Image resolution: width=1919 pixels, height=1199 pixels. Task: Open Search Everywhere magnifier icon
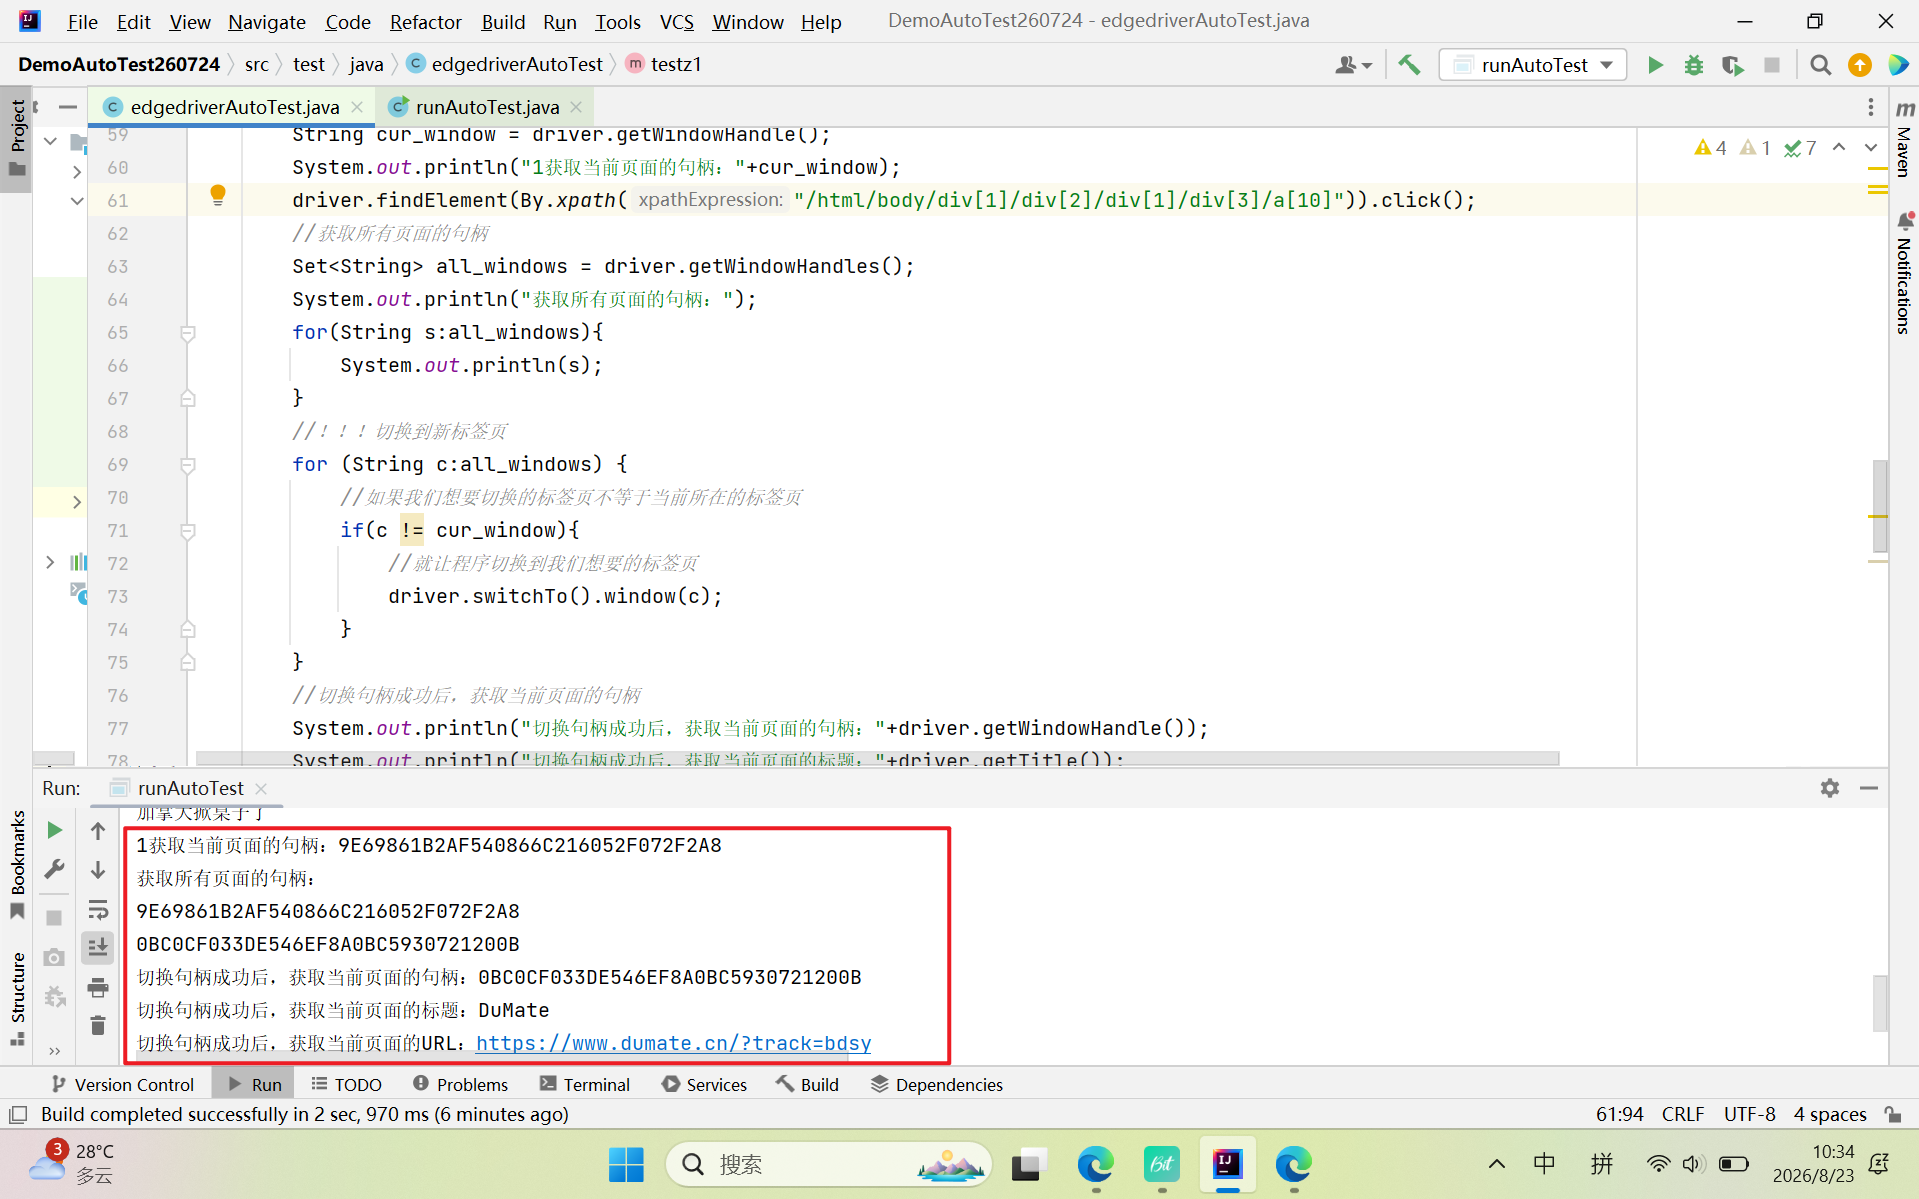tap(1820, 65)
